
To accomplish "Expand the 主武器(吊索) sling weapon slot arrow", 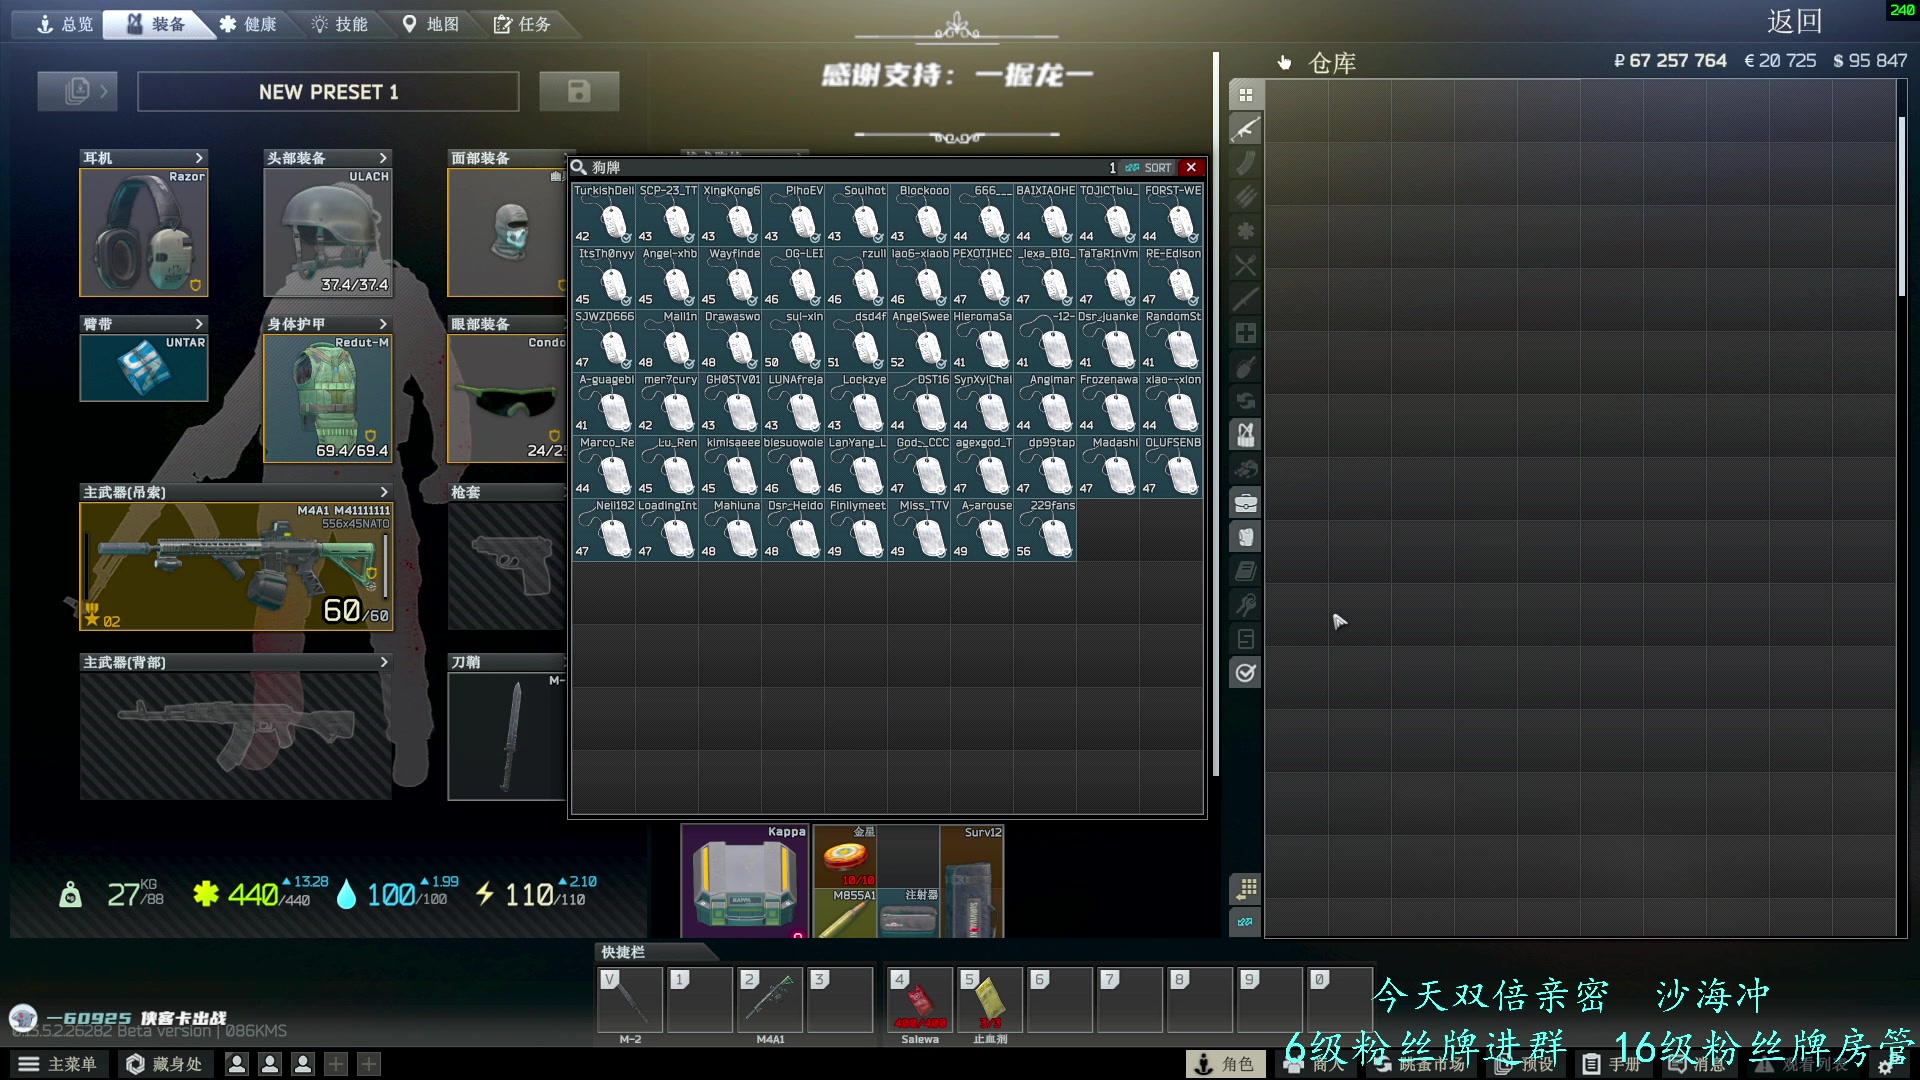I will 384,492.
